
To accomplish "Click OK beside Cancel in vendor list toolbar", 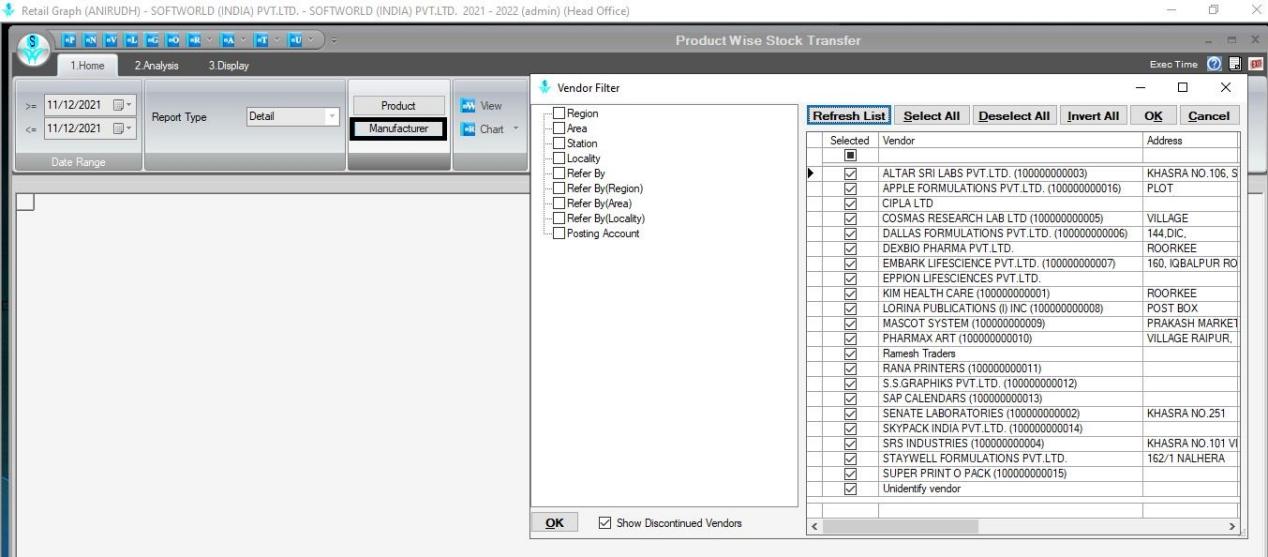I will pyautogui.click(x=1152, y=116).
